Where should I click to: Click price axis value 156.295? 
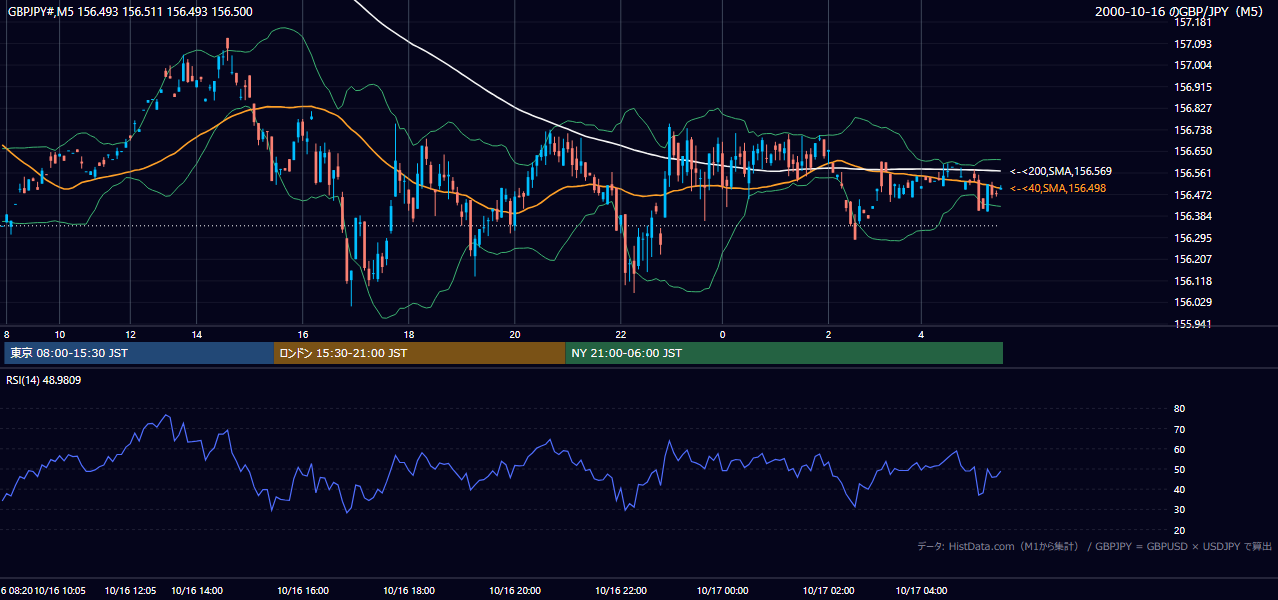tap(1193, 238)
